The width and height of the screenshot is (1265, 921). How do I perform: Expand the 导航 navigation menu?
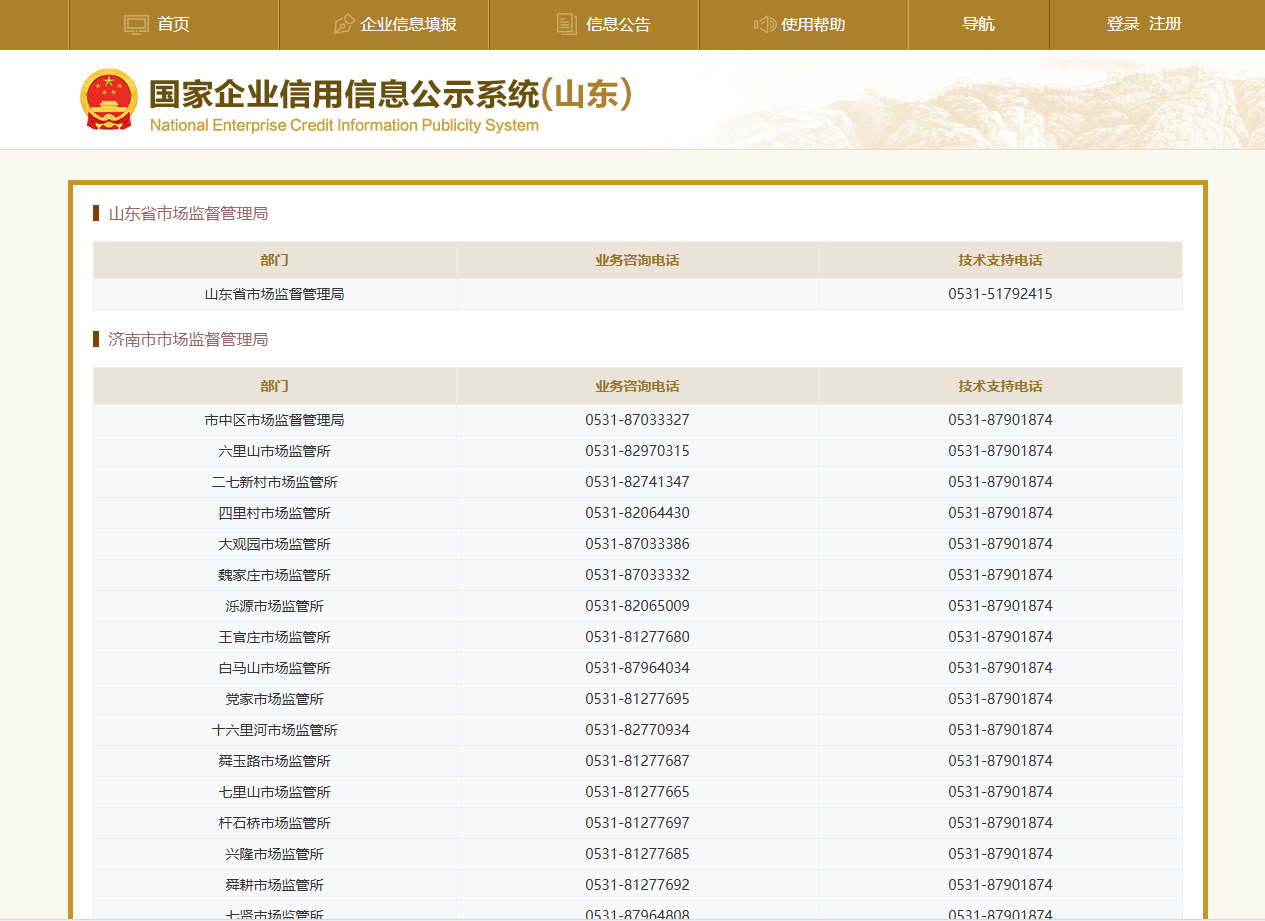978,24
